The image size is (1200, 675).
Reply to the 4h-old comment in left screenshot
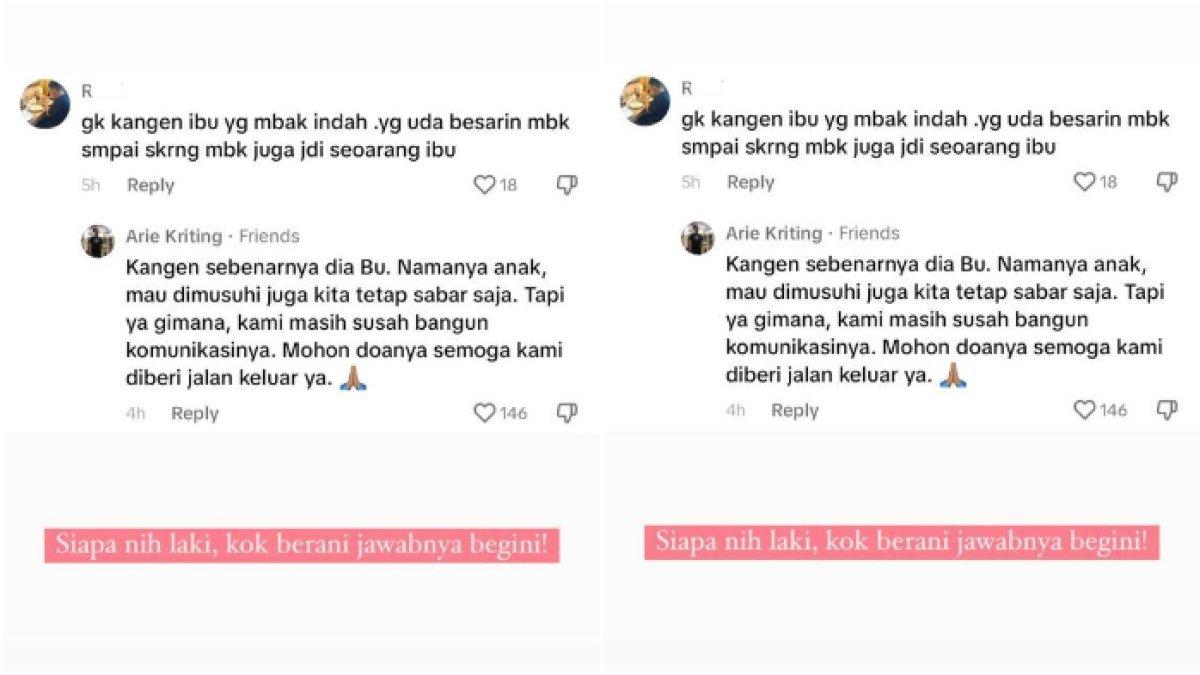pyautogui.click(x=194, y=413)
